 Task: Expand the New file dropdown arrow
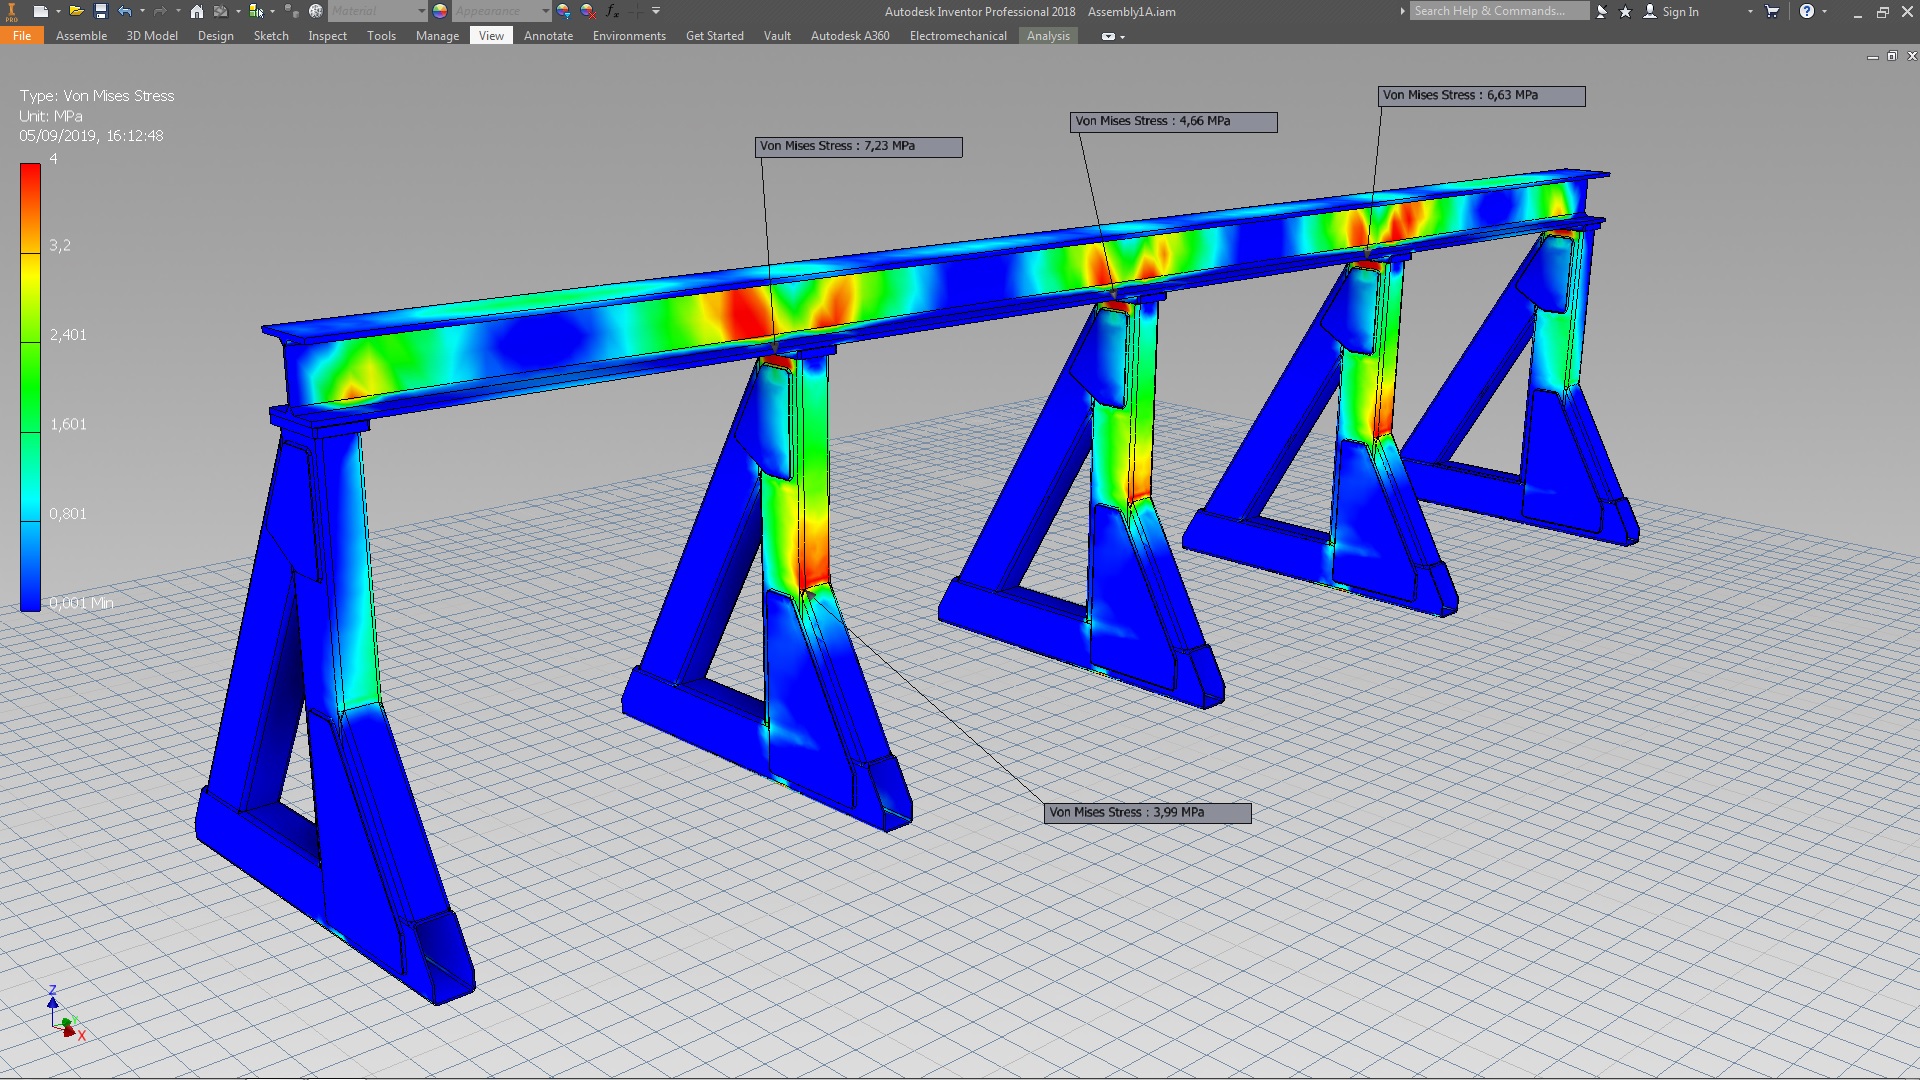58,11
